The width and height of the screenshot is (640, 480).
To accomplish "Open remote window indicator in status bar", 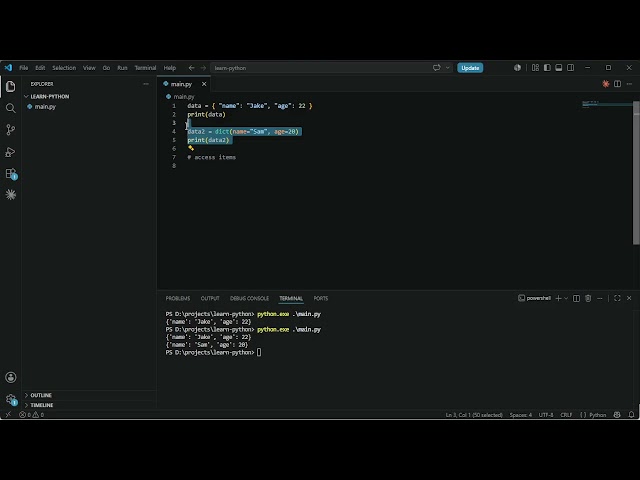I will 8,415.
